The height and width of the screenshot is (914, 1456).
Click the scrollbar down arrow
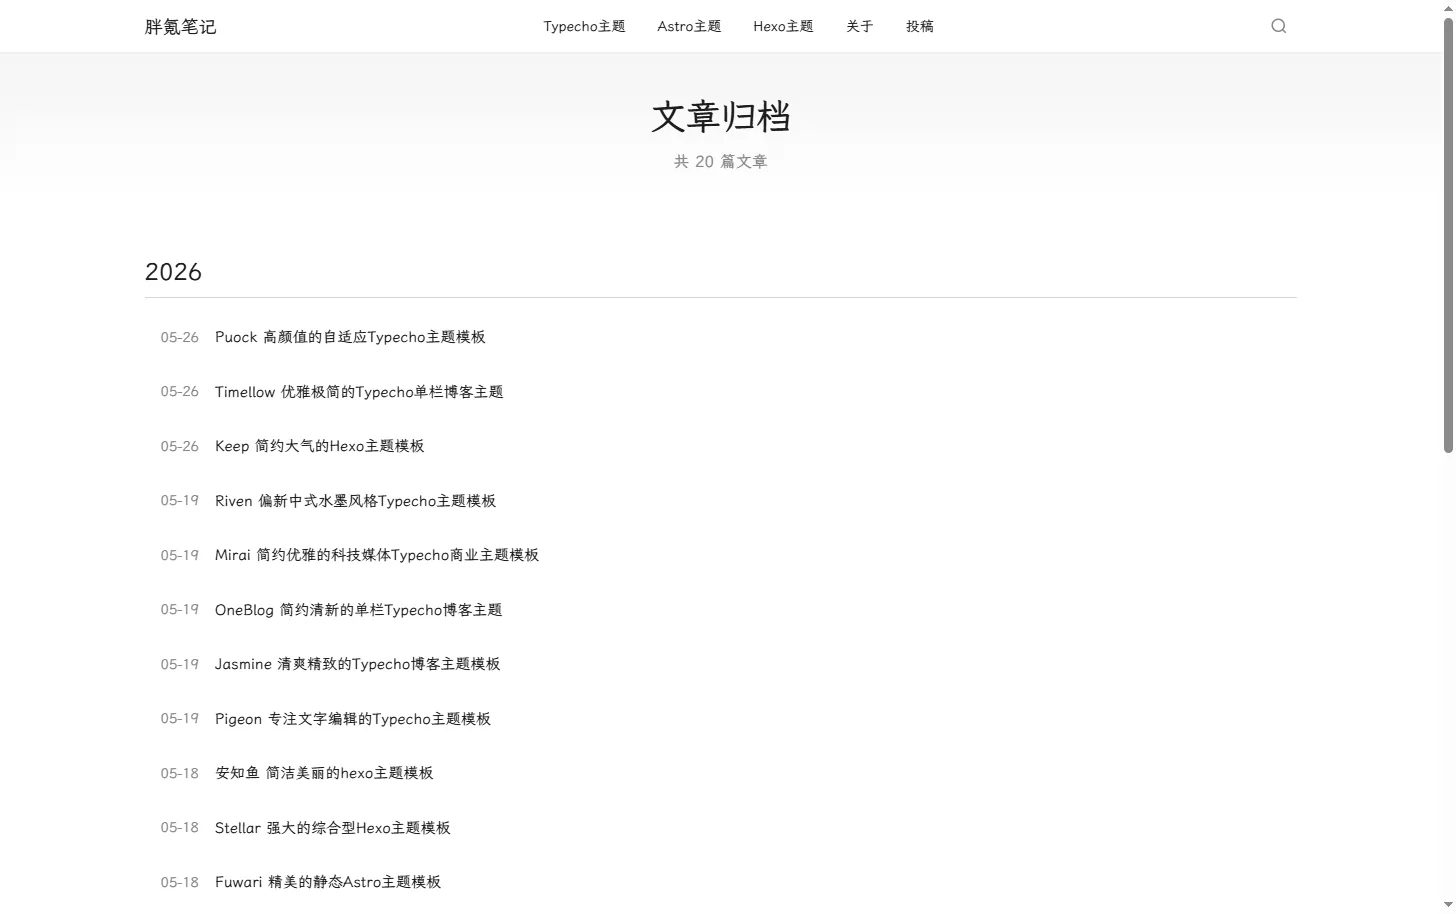pos(1448,905)
